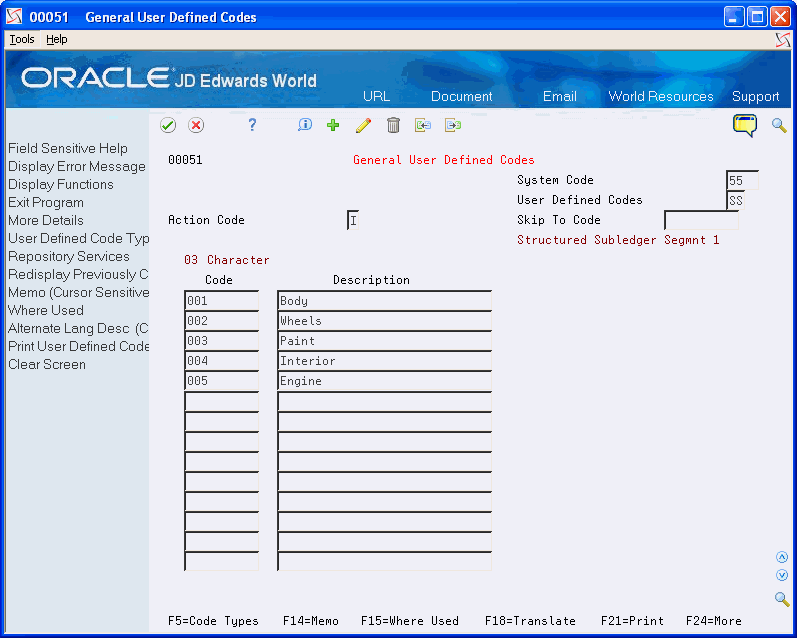The height and width of the screenshot is (638, 797).
Task: Click F21=Print function key
Action: pyautogui.click(x=632, y=621)
